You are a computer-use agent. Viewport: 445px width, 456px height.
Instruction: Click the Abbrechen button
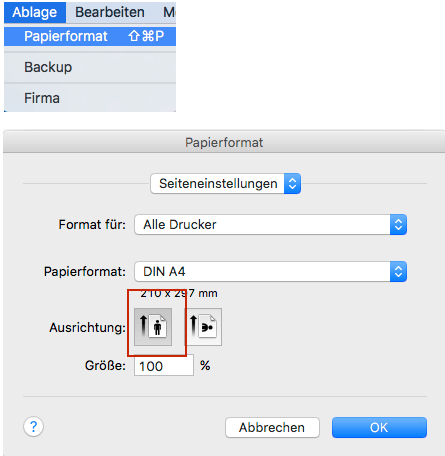click(x=272, y=427)
